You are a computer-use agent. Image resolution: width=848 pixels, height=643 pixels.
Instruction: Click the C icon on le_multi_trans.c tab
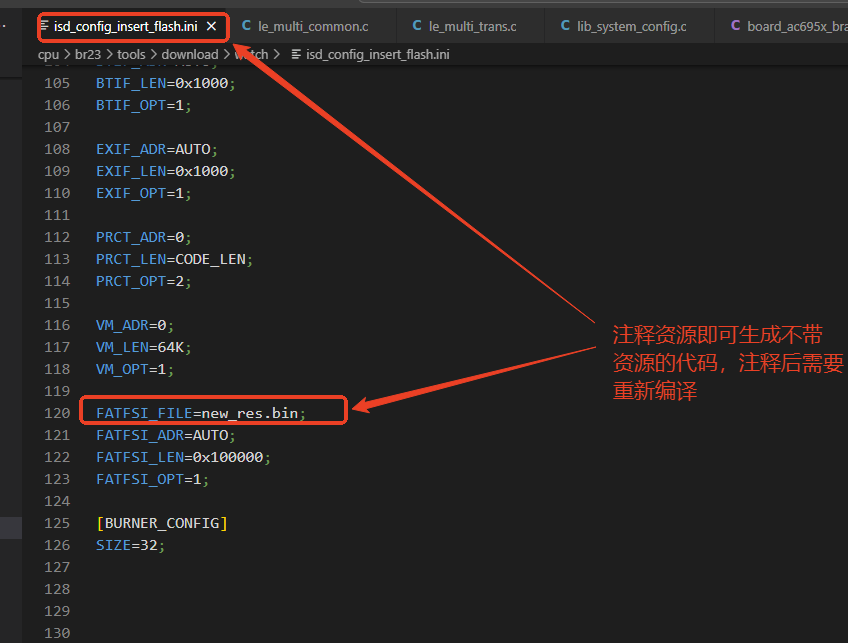pyautogui.click(x=417, y=25)
